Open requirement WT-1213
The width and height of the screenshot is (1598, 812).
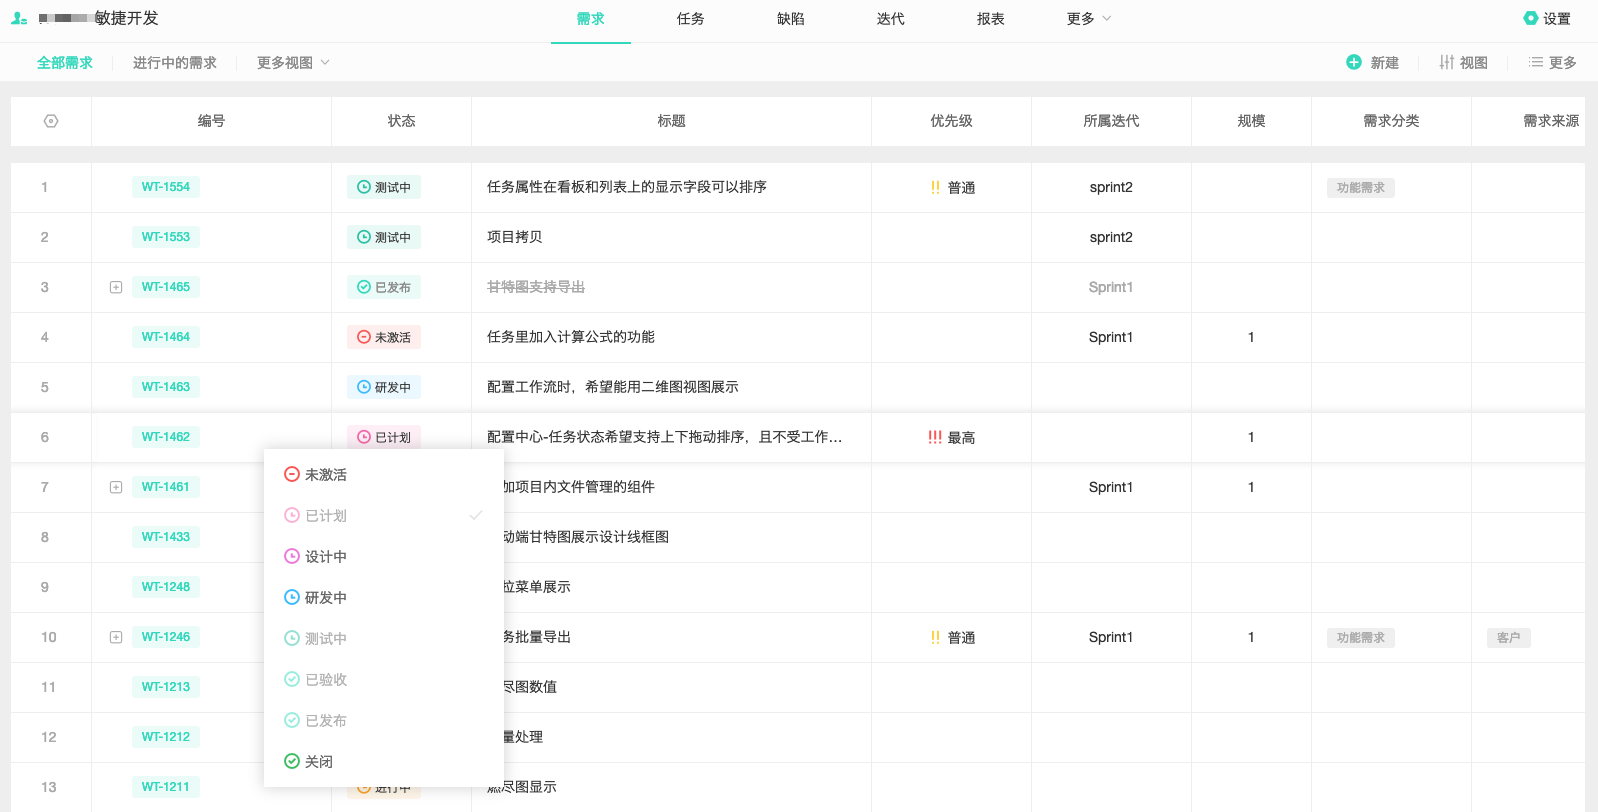166,687
